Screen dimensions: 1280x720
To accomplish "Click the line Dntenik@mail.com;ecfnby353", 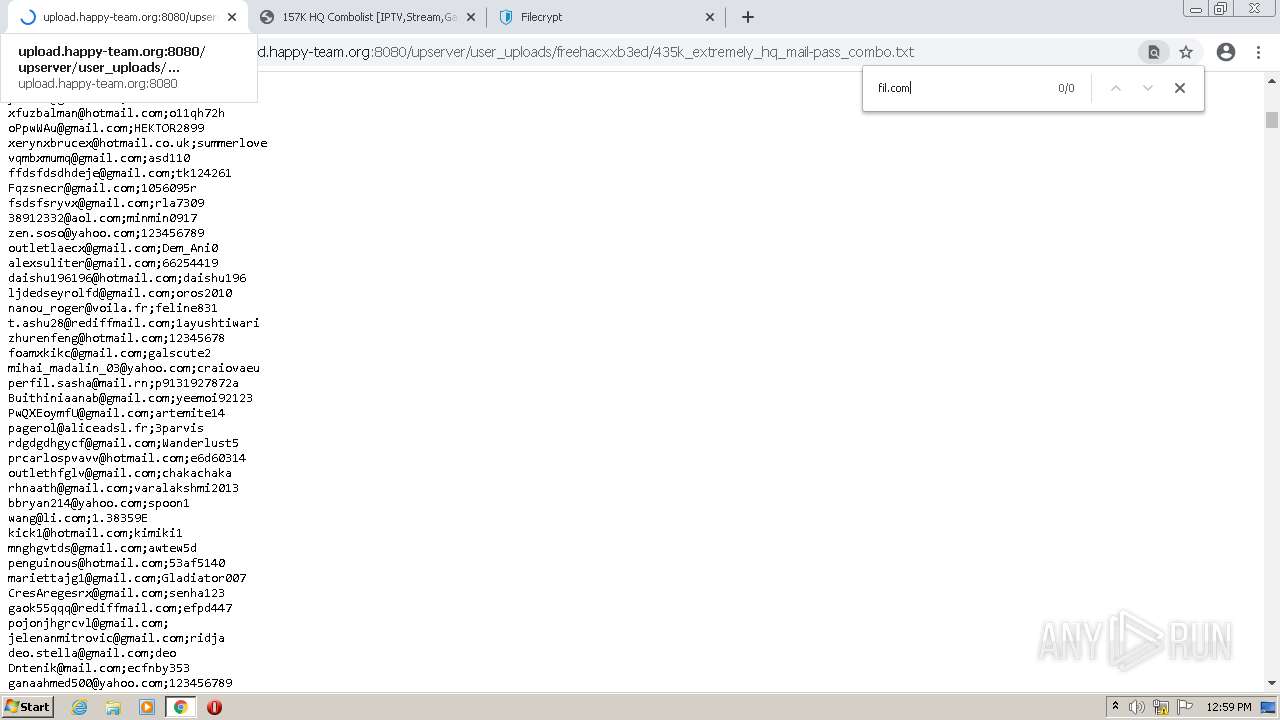I will 99,668.
